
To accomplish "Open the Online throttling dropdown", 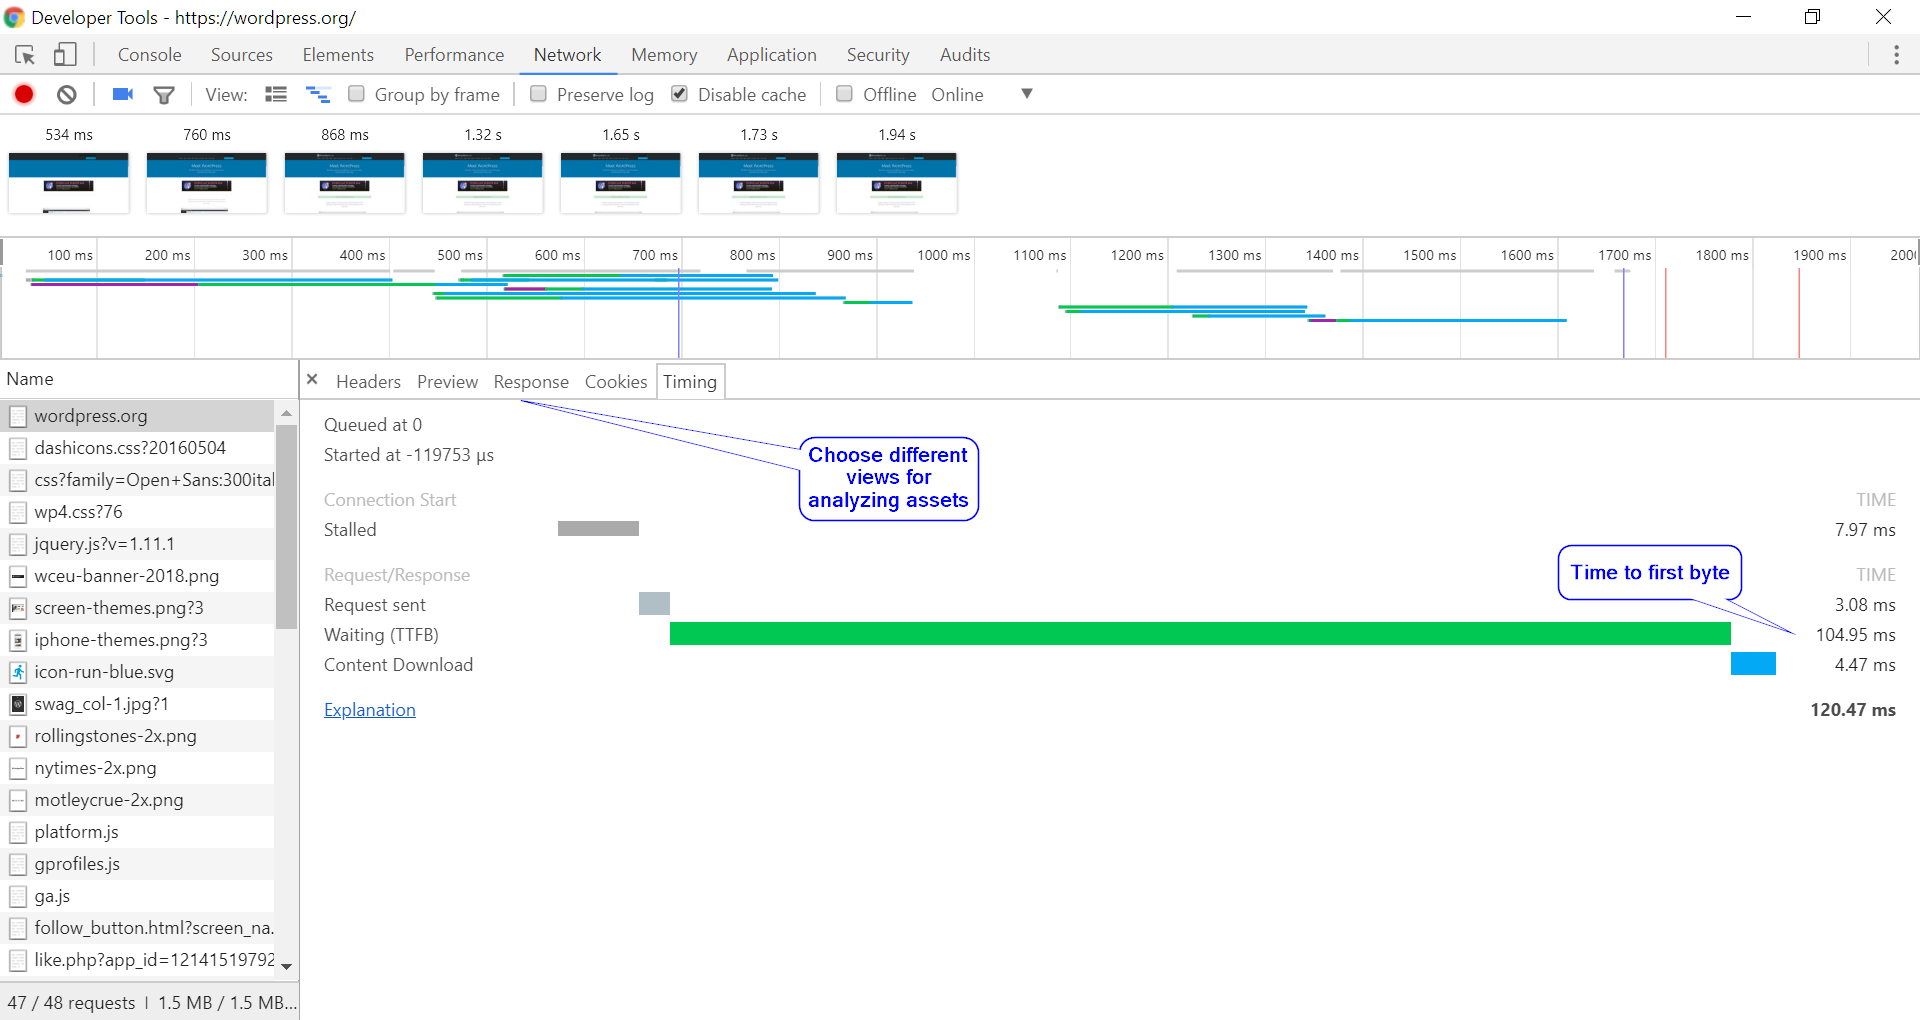I will (x=982, y=94).
